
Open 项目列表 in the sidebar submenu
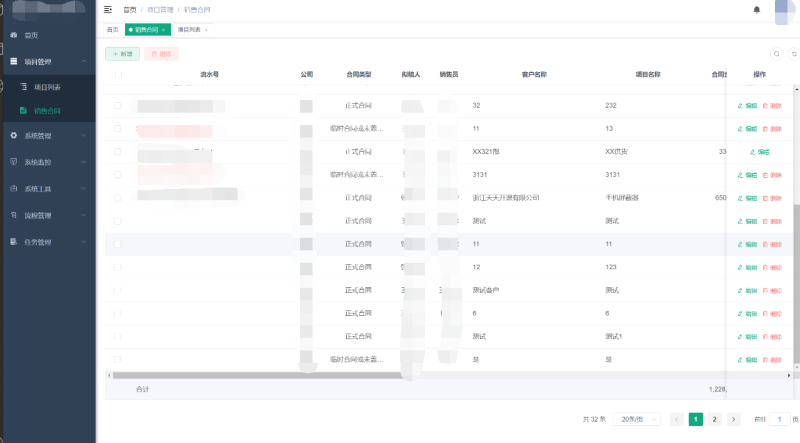(x=47, y=87)
